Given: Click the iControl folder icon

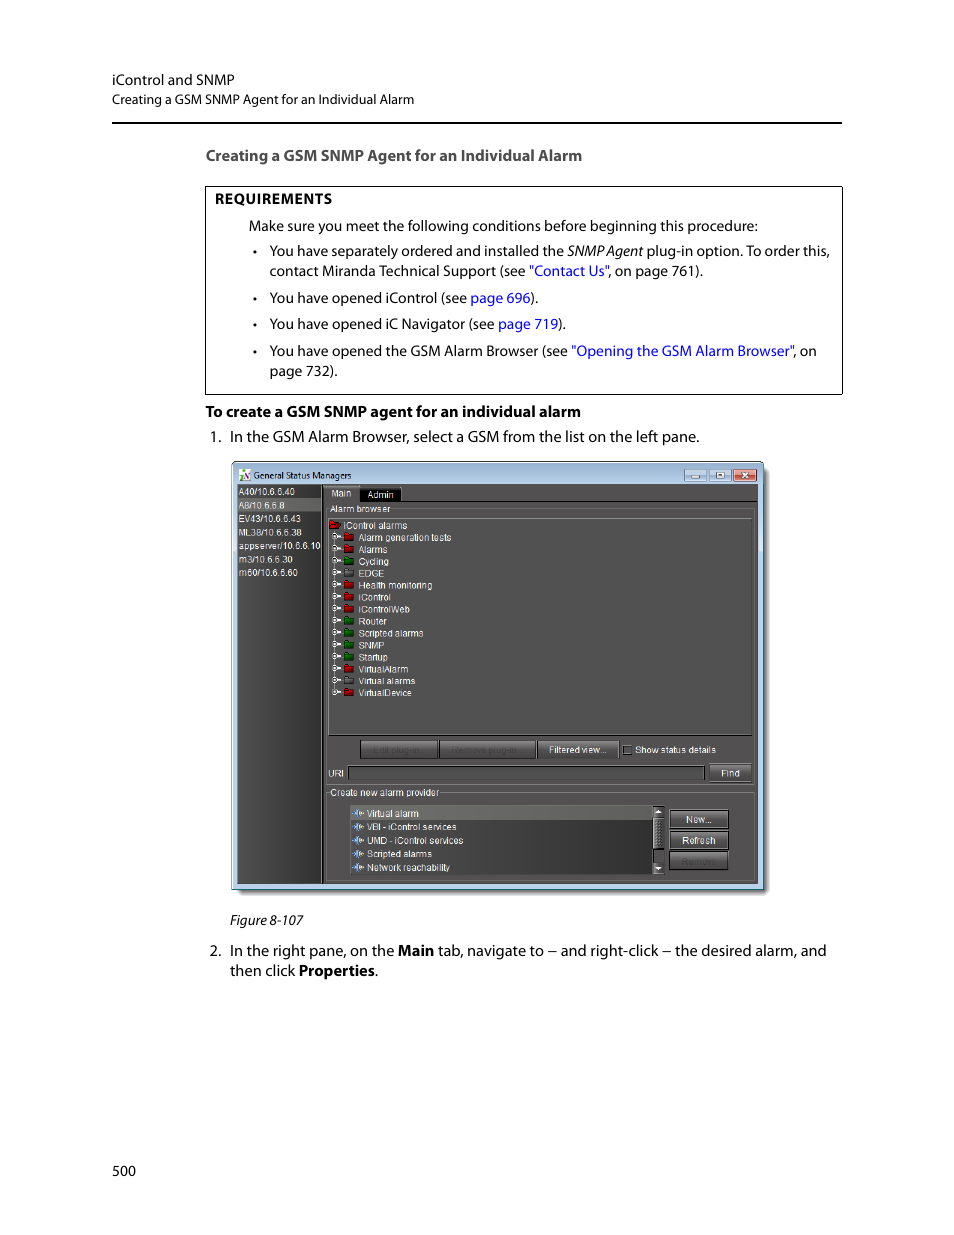Looking at the screenshot, I should pyautogui.click(x=349, y=597).
